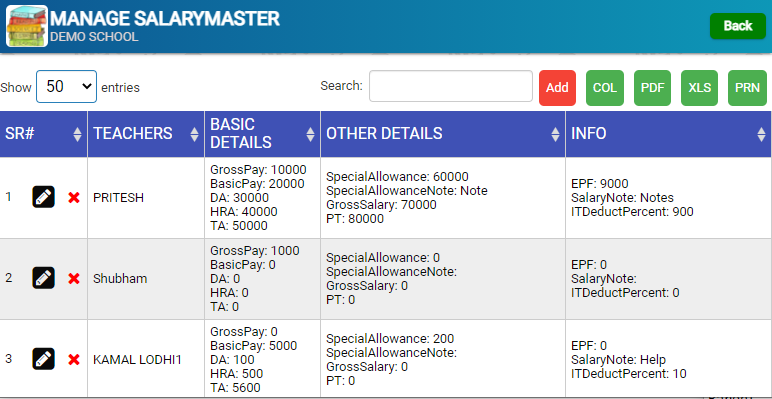Export table with XLS button
The width and height of the screenshot is (772, 399).
[x=699, y=88]
